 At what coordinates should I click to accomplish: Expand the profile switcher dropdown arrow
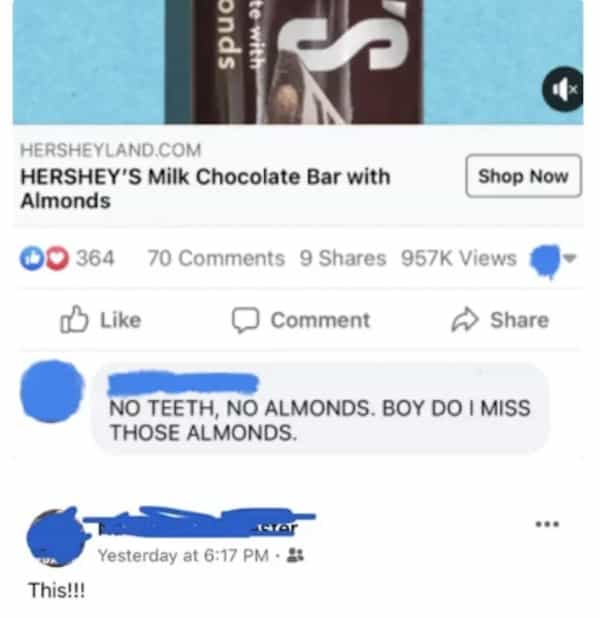click(570, 258)
